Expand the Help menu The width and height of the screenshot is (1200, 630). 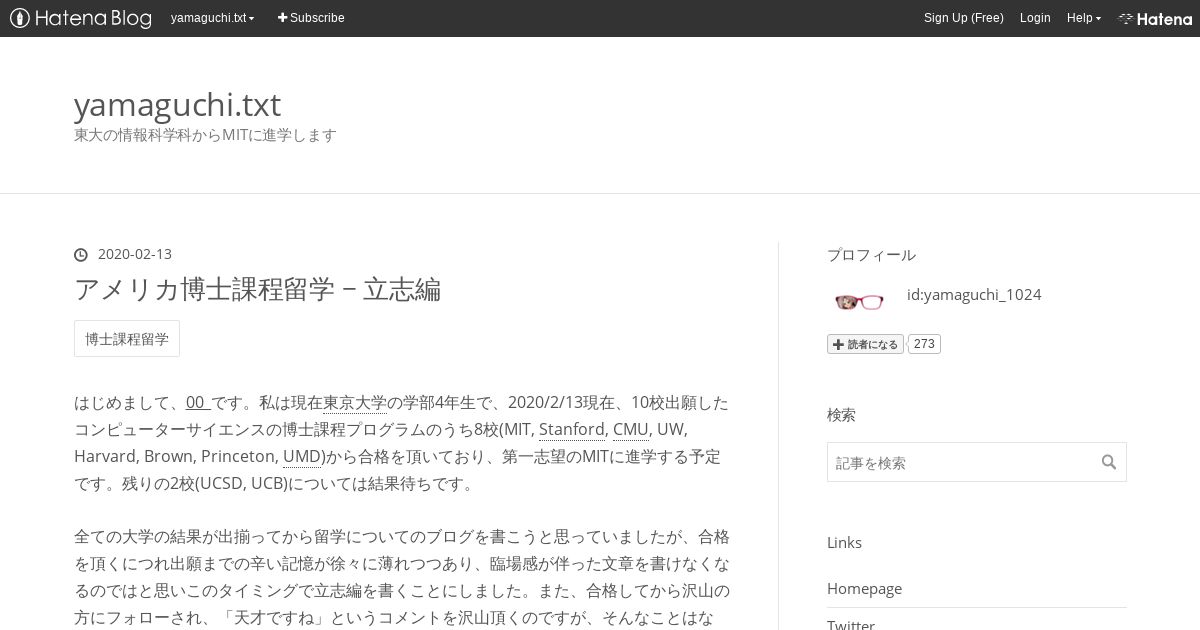(x=1084, y=18)
